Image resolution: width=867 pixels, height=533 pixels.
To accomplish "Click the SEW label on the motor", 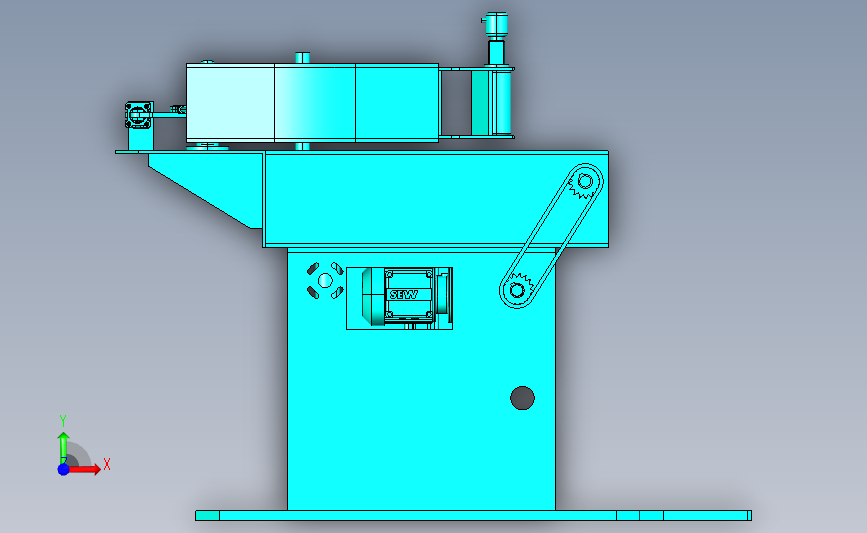I will (404, 295).
